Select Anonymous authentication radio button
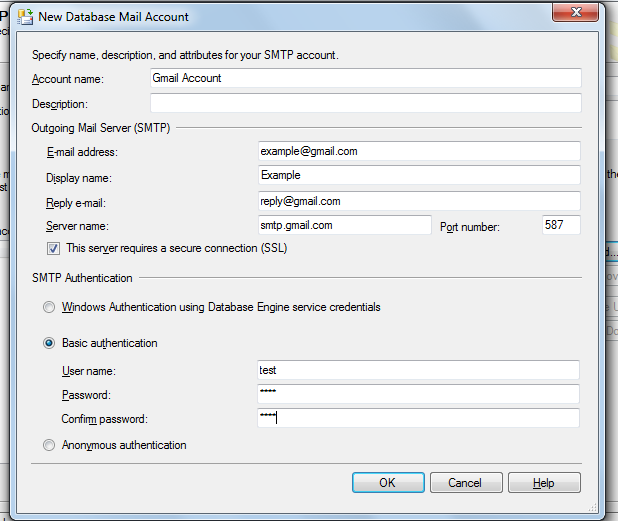The width and height of the screenshot is (618, 521). 49,445
